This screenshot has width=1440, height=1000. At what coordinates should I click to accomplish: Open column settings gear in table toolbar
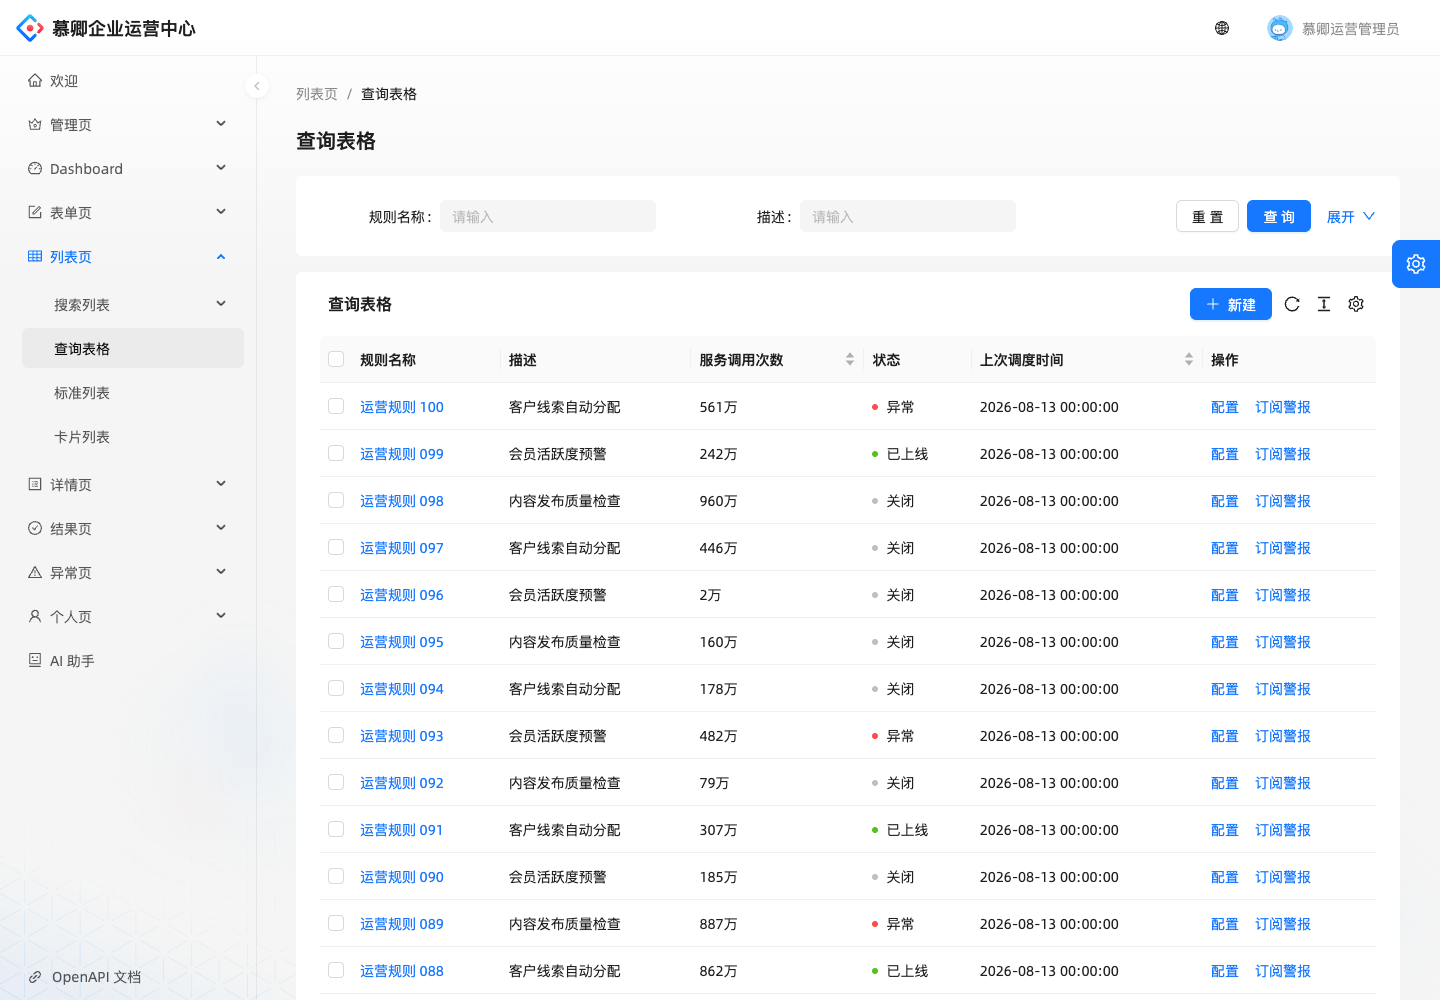click(x=1356, y=304)
